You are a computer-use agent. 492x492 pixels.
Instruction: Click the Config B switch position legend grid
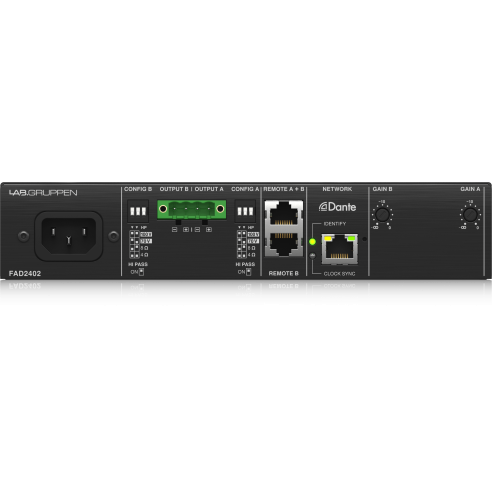[134, 244]
